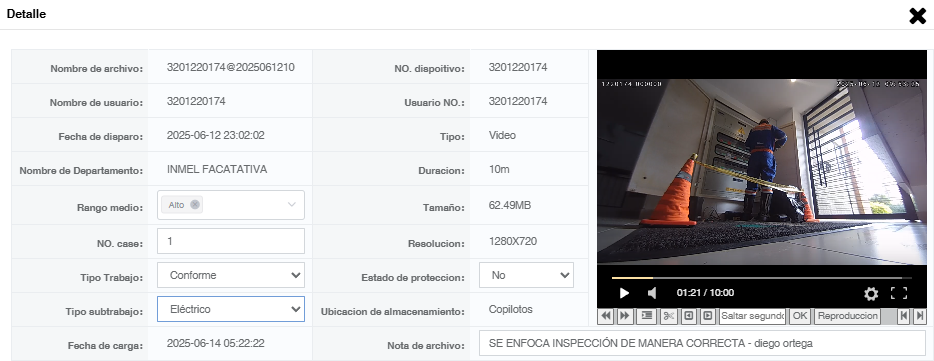934x361 pixels.
Task: Enter fullscreen video mode
Action: point(899,293)
